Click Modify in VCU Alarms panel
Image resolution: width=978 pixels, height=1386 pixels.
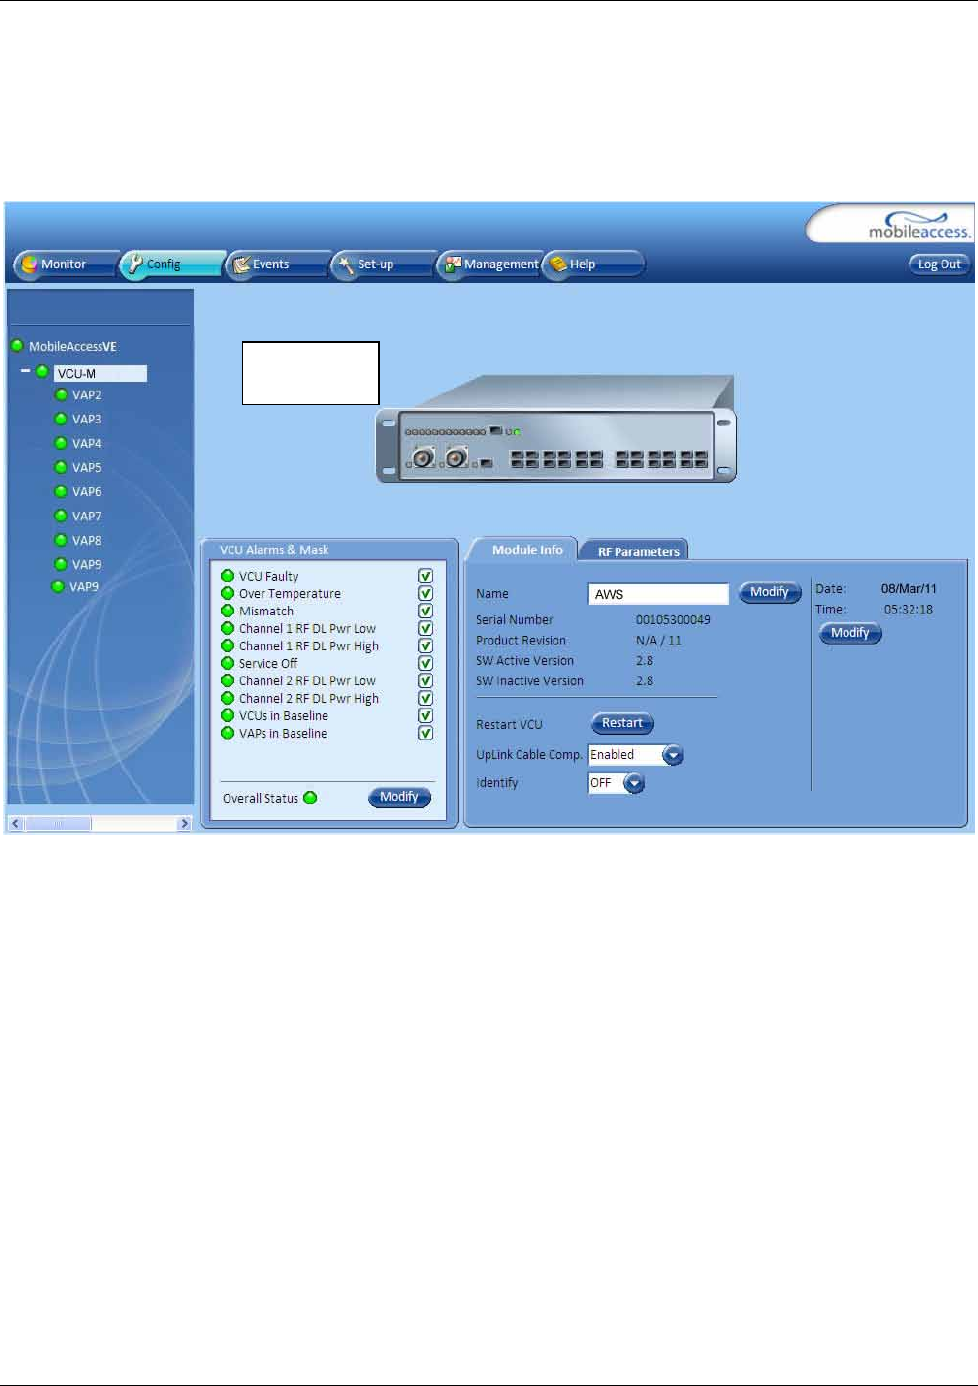(x=400, y=797)
